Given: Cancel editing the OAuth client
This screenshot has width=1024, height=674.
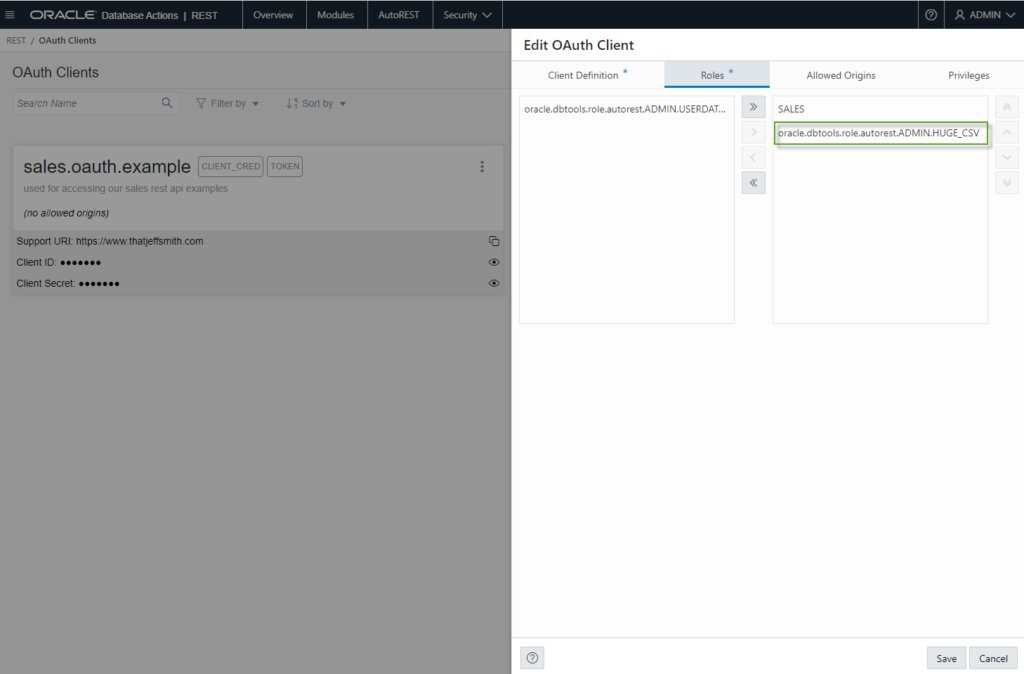Looking at the screenshot, I should (x=993, y=658).
